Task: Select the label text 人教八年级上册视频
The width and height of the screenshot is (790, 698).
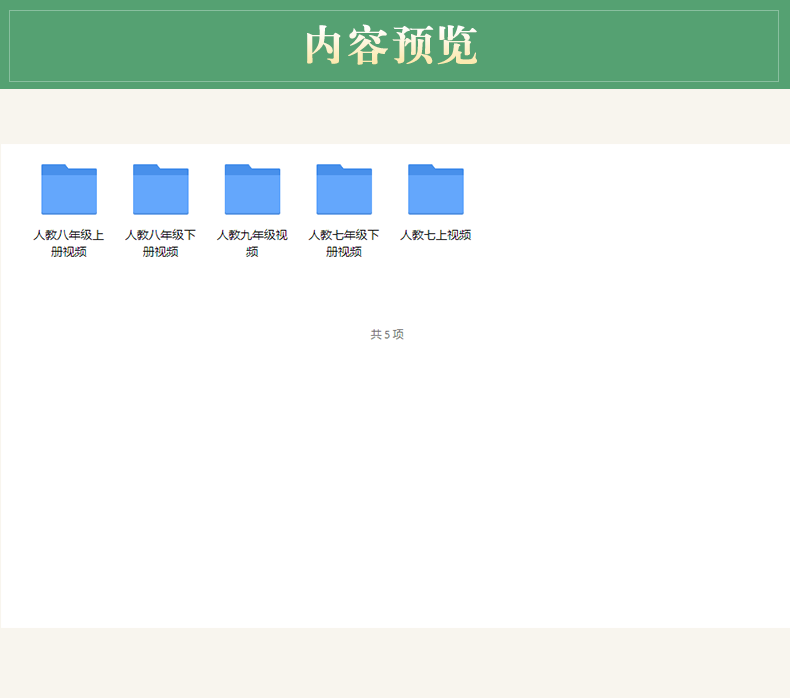Action: 69,243
